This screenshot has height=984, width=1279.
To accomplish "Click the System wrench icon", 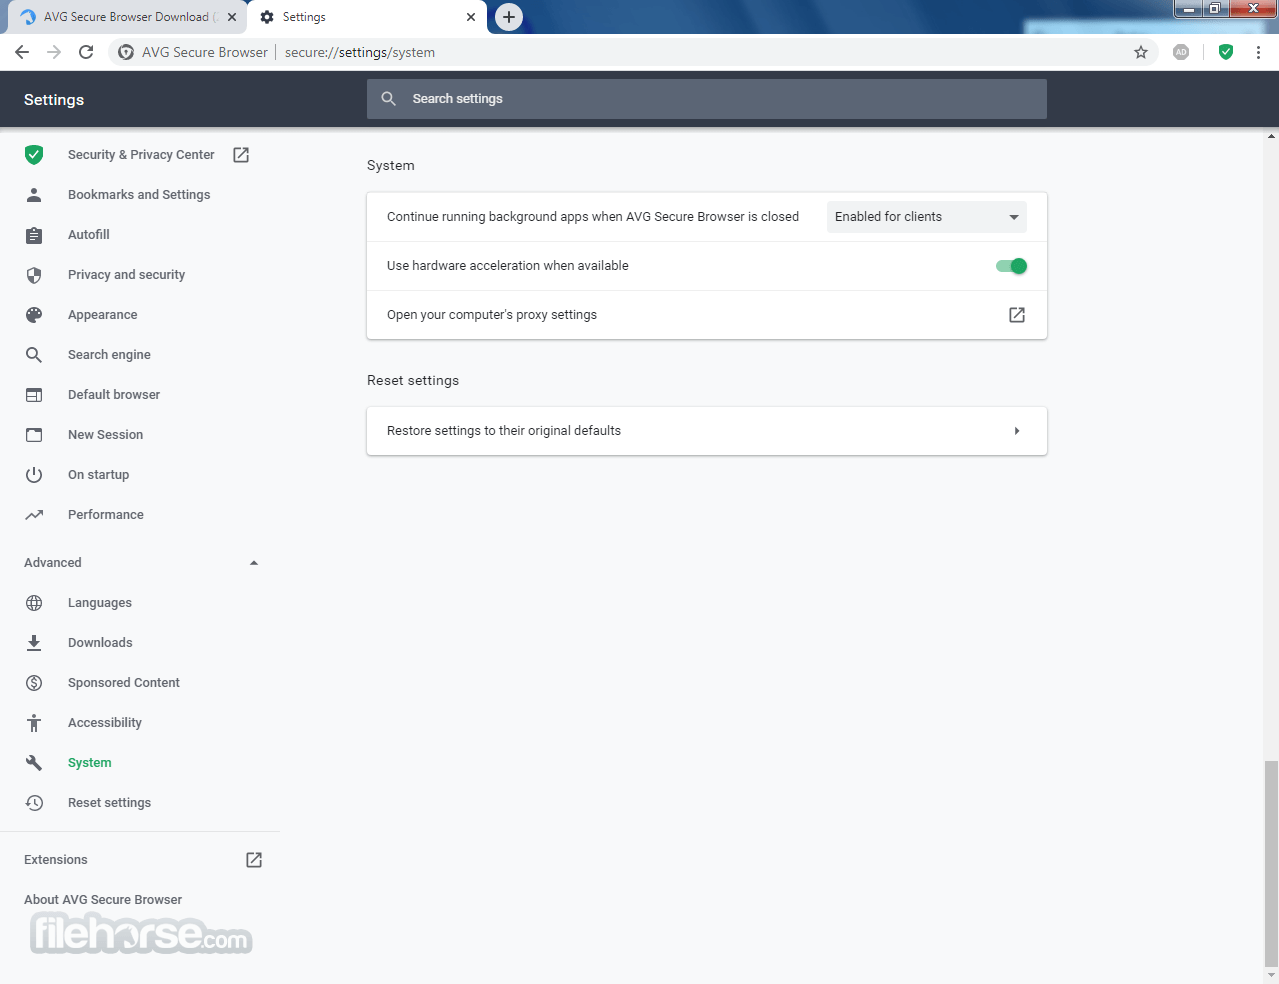I will (34, 763).
